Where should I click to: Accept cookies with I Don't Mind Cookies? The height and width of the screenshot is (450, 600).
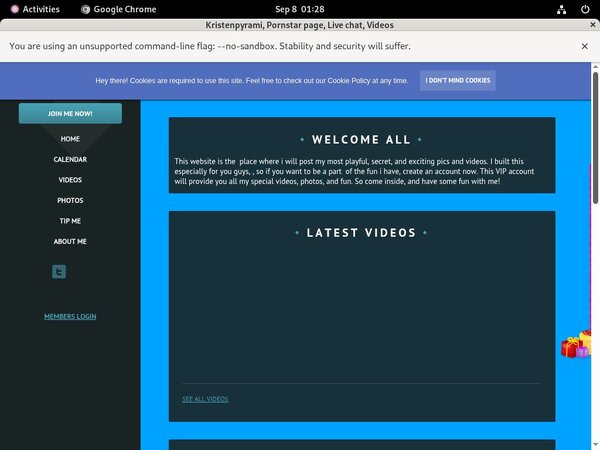coord(457,80)
